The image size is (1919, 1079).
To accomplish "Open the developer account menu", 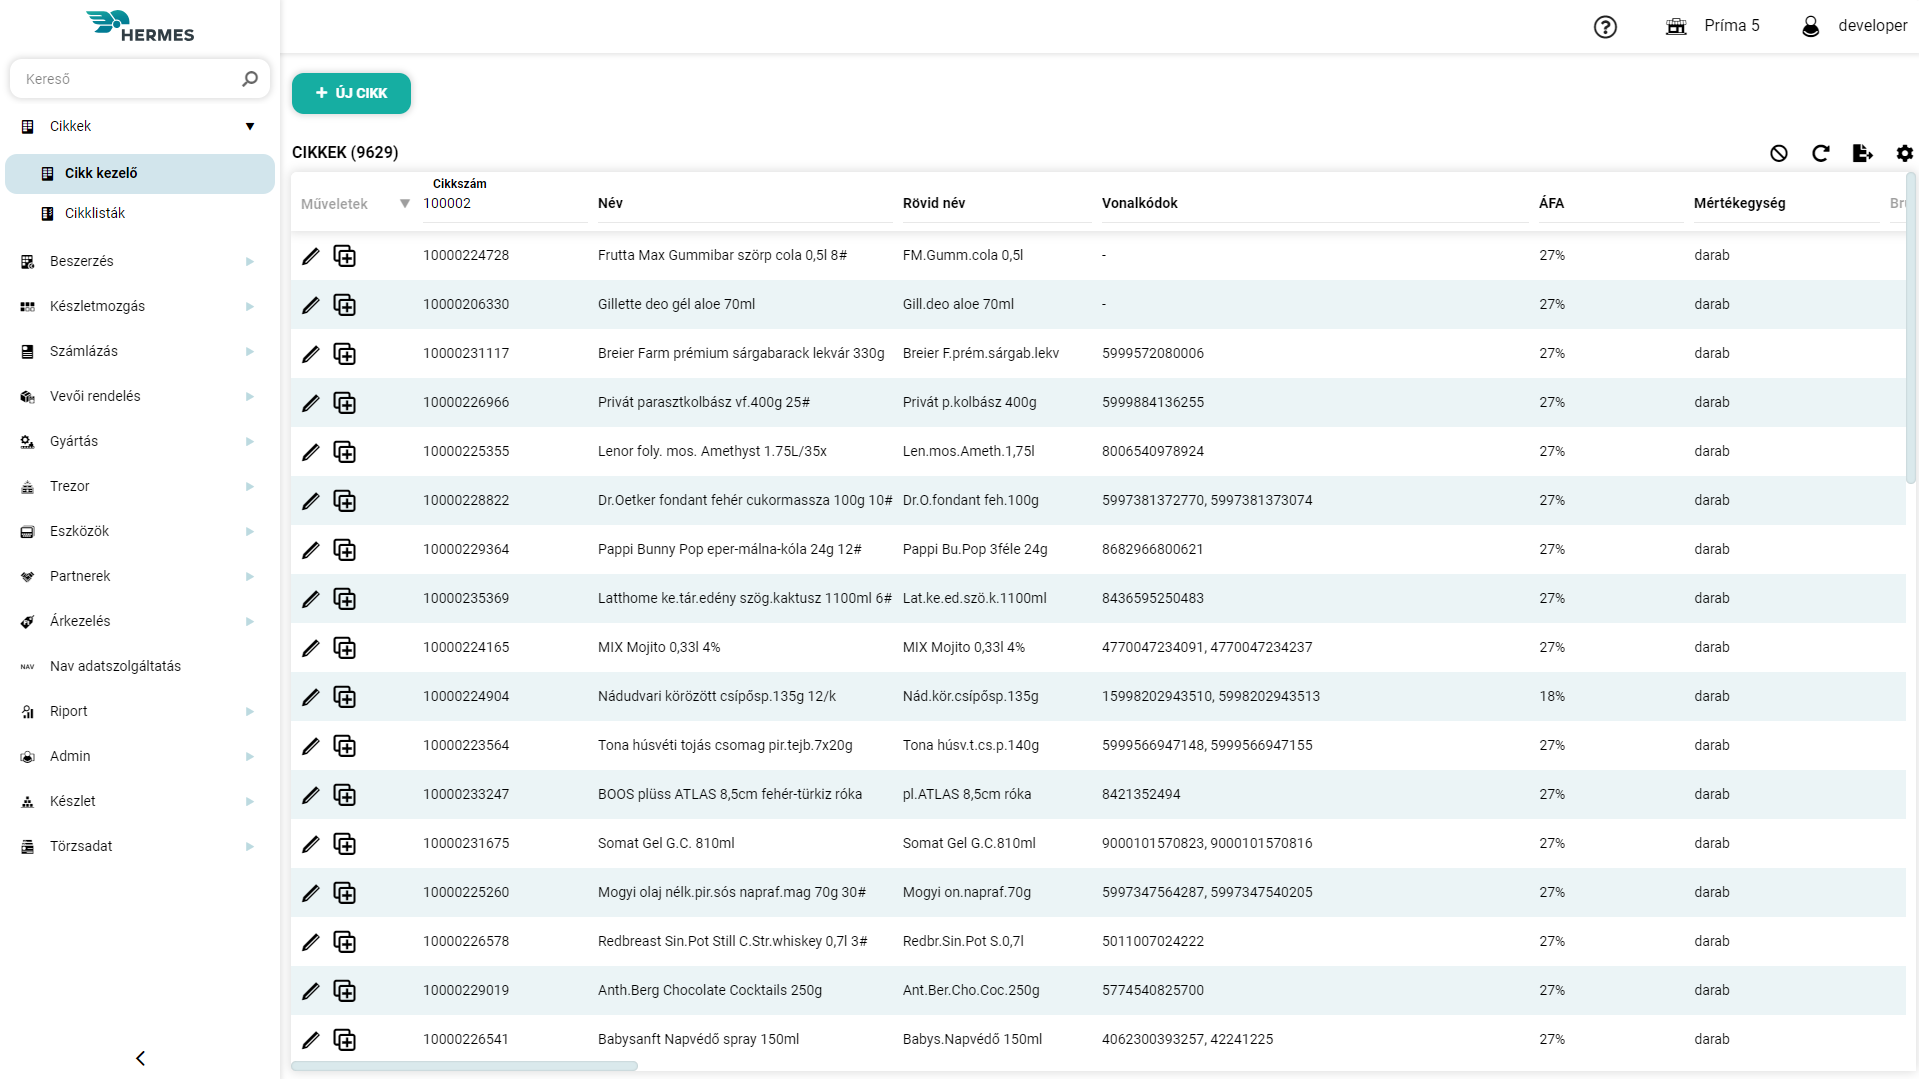I will [x=1871, y=26].
